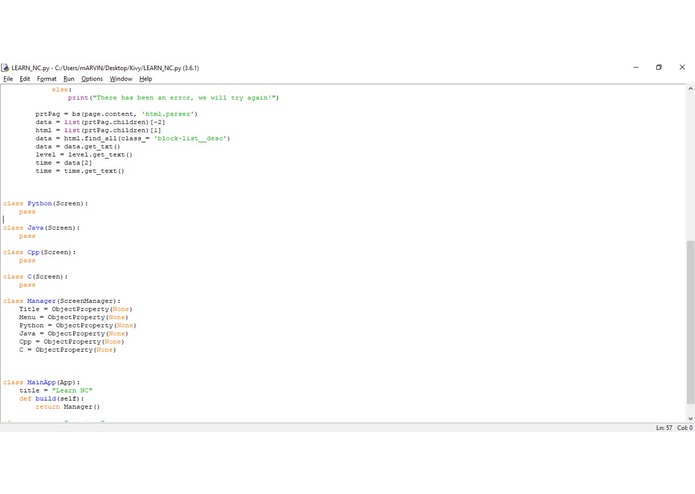
Task: Open the Window menu
Action: 121,79
